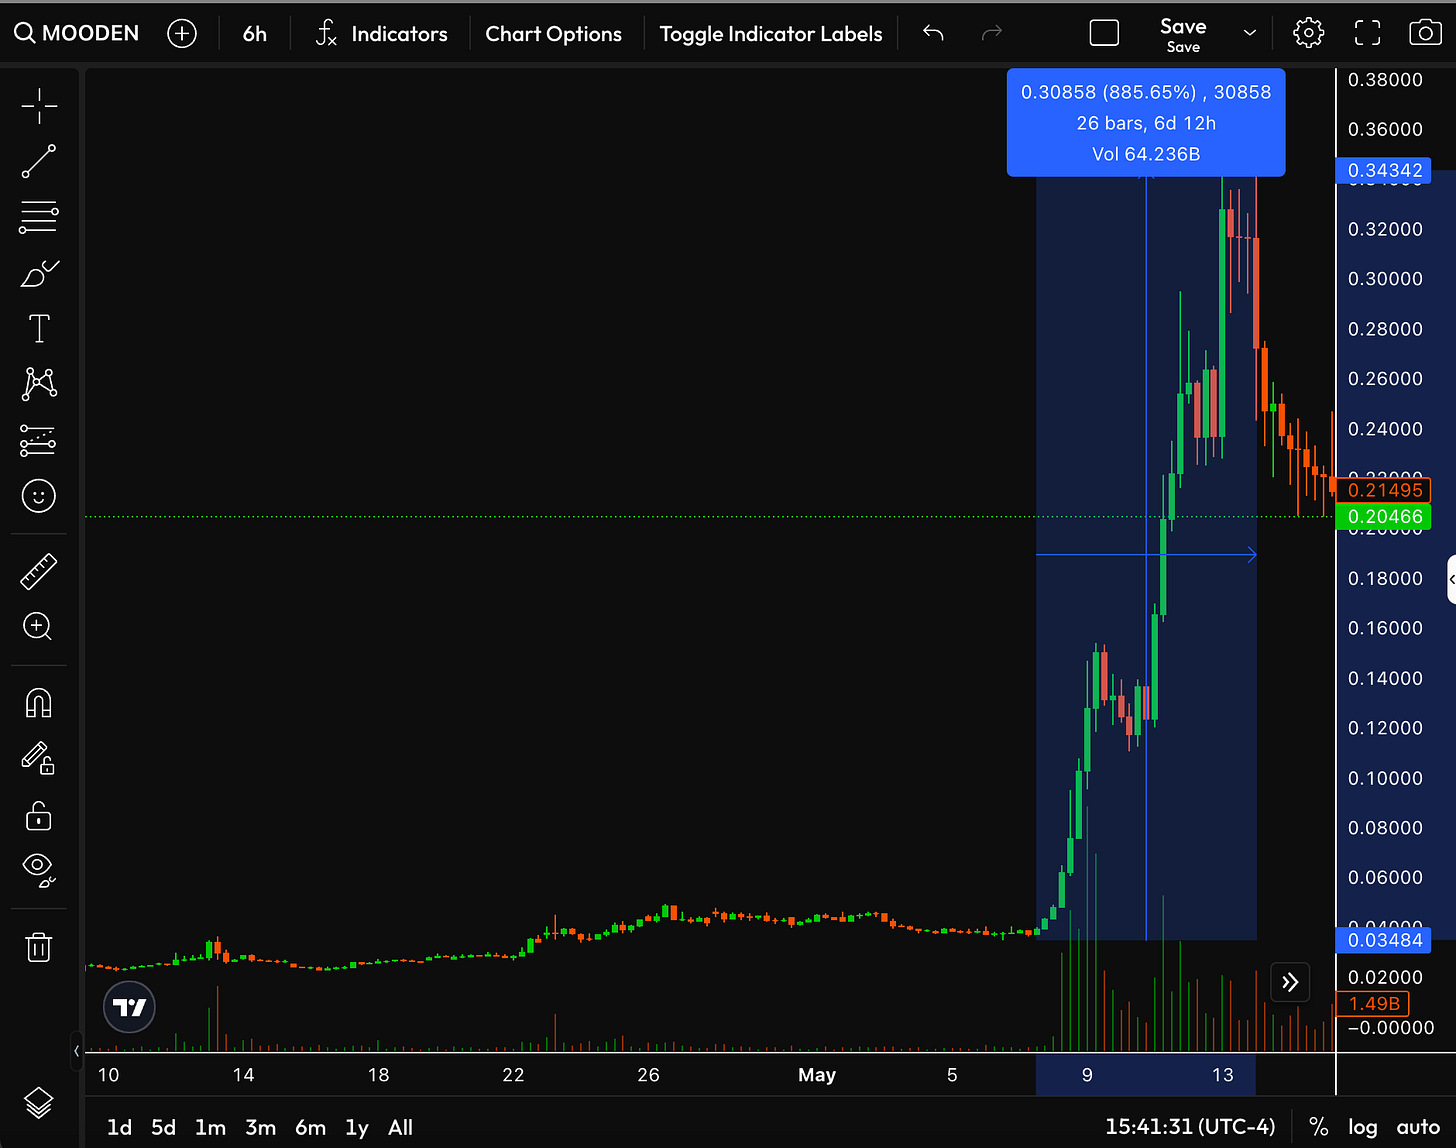Activate the zoom in tool
The width and height of the screenshot is (1456, 1148).
38,627
